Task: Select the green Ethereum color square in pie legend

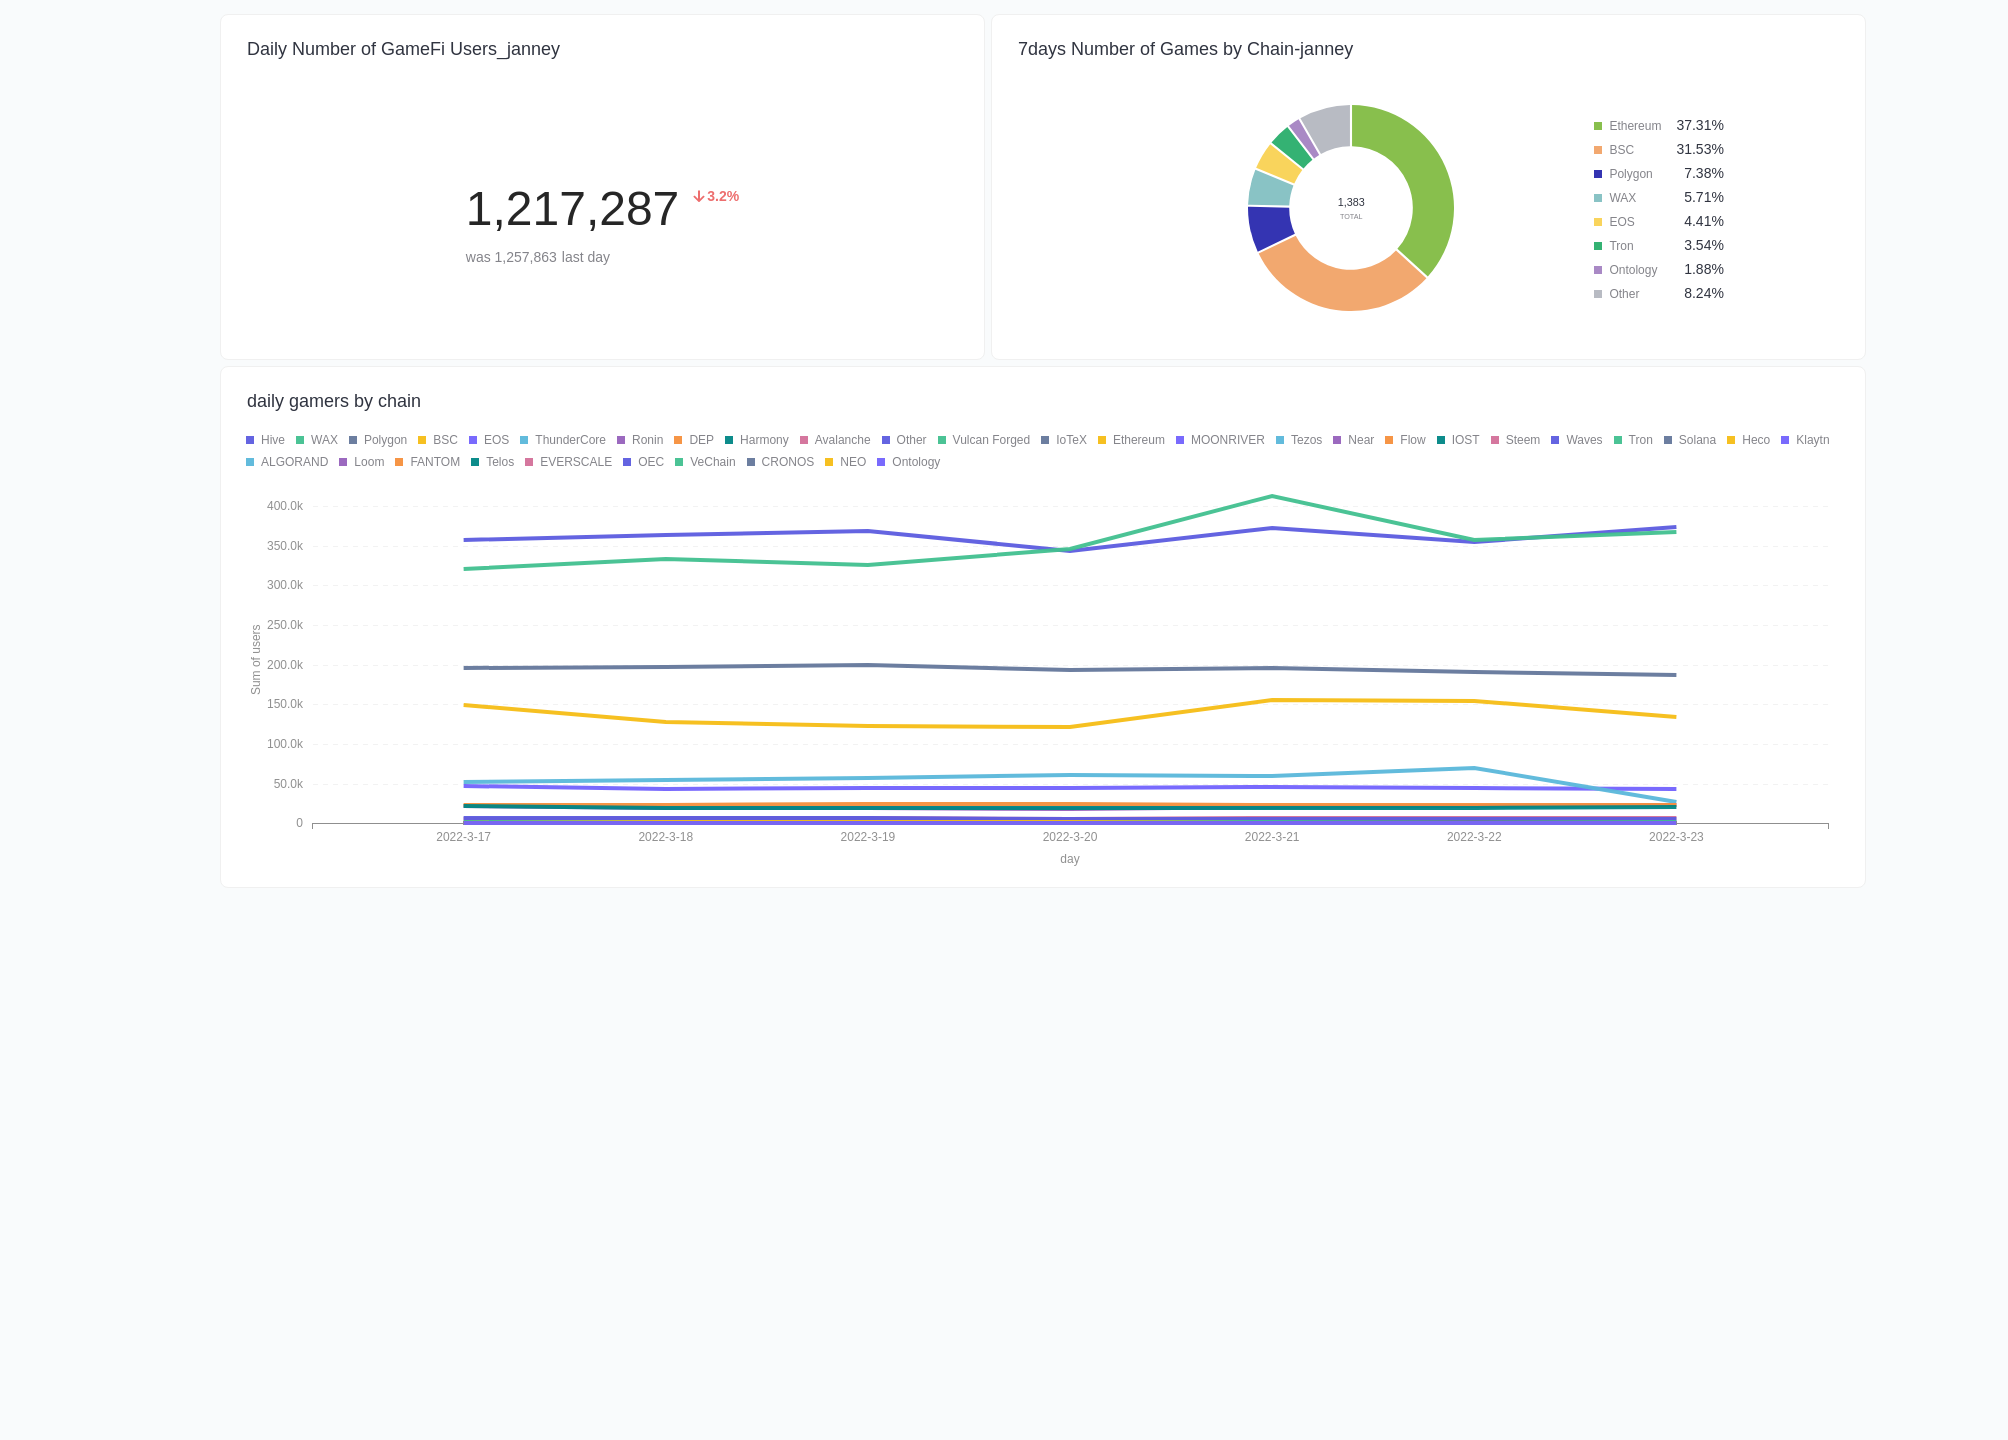Action: (x=1597, y=125)
